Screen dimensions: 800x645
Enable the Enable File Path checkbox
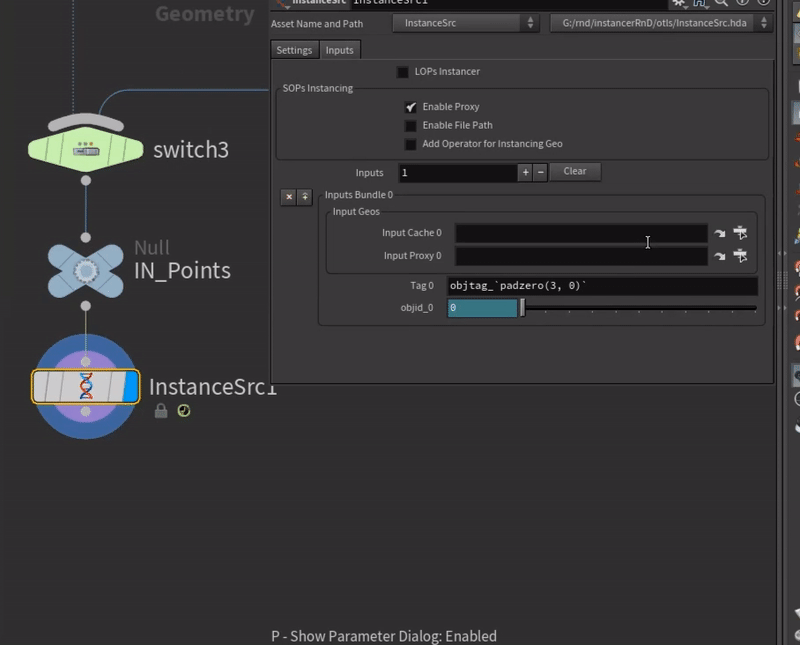tap(411, 126)
